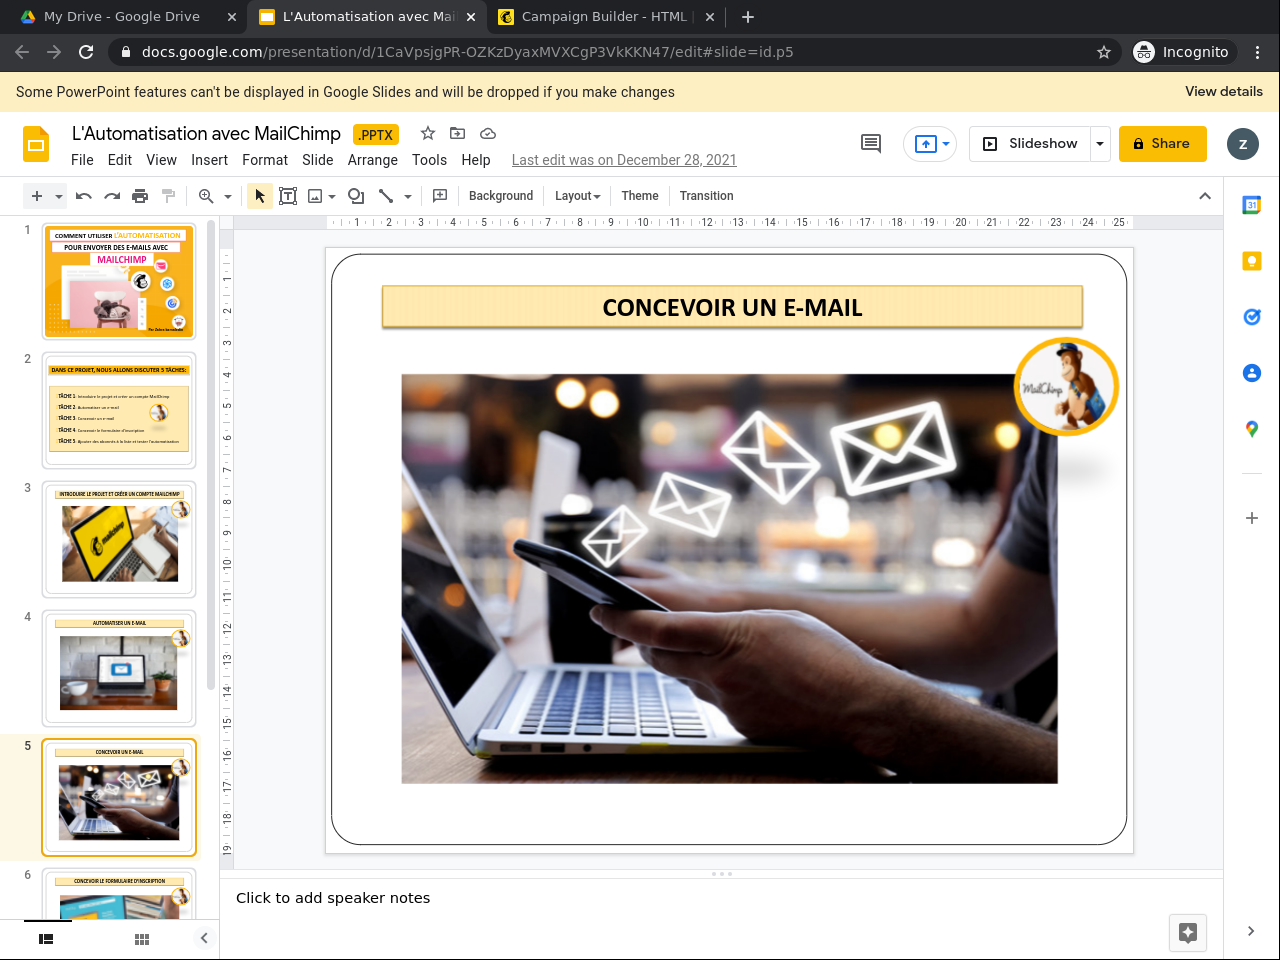1280x960 pixels.
Task: Select the 'CONCEVOIR UN E-MAIL' slide title
Action: pos(732,308)
